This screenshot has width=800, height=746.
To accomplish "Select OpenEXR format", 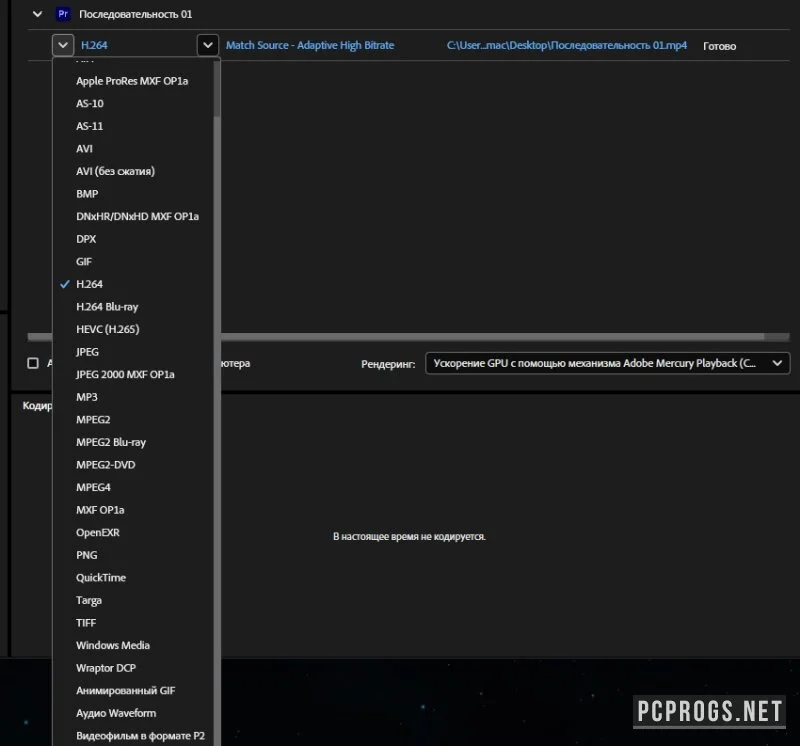I will pyautogui.click(x=97, y=532).
